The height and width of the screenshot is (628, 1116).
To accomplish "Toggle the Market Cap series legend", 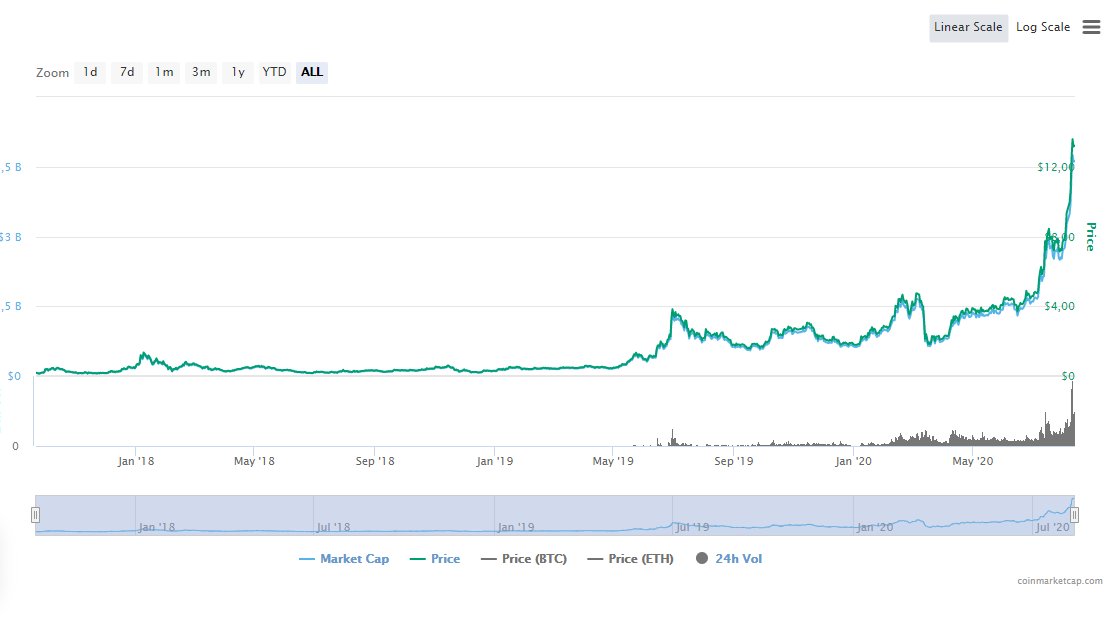I will [x=344, y=559].
